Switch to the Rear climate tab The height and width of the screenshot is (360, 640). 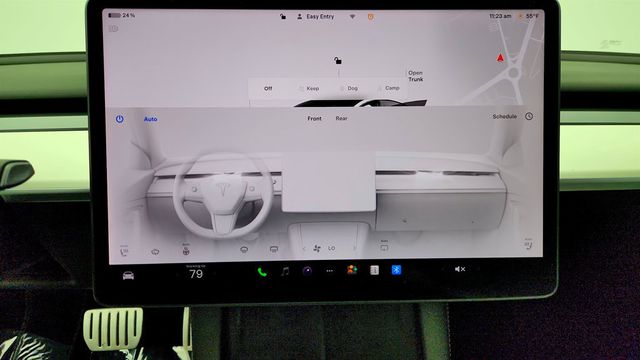[341, 118]
